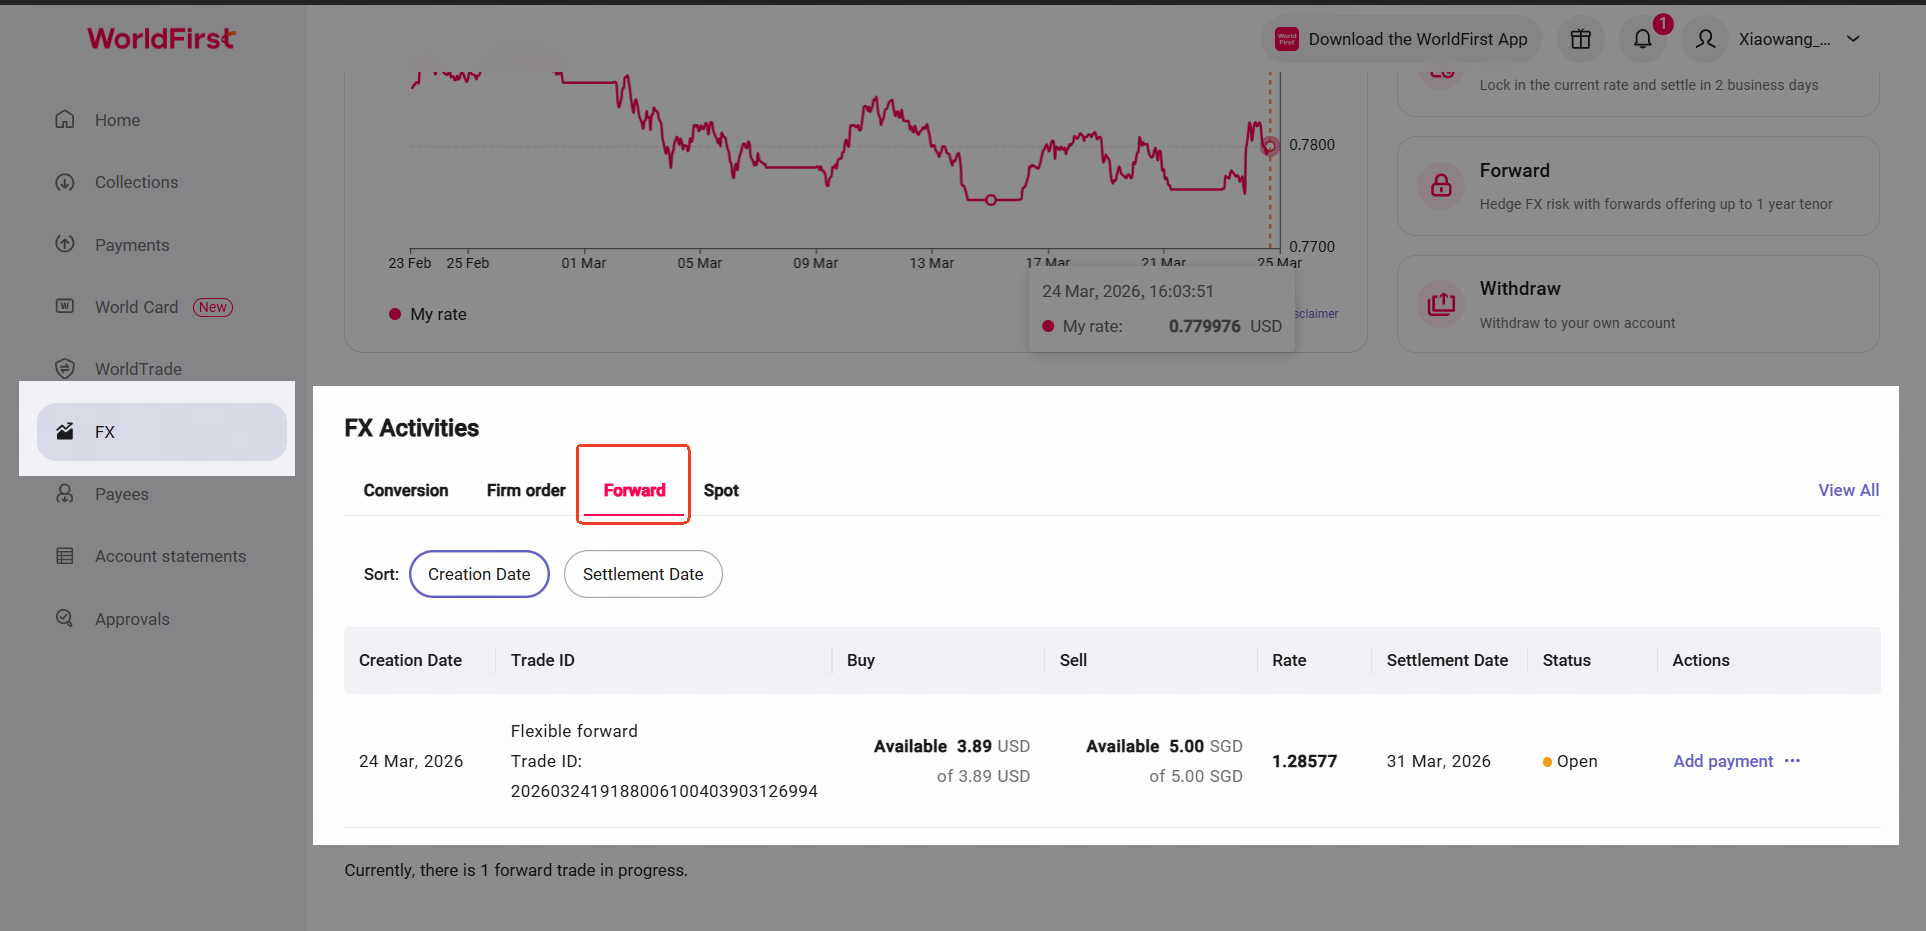Sort by Creation Date
Viewport: 1926px width, 931px height.
click(479, 574)
